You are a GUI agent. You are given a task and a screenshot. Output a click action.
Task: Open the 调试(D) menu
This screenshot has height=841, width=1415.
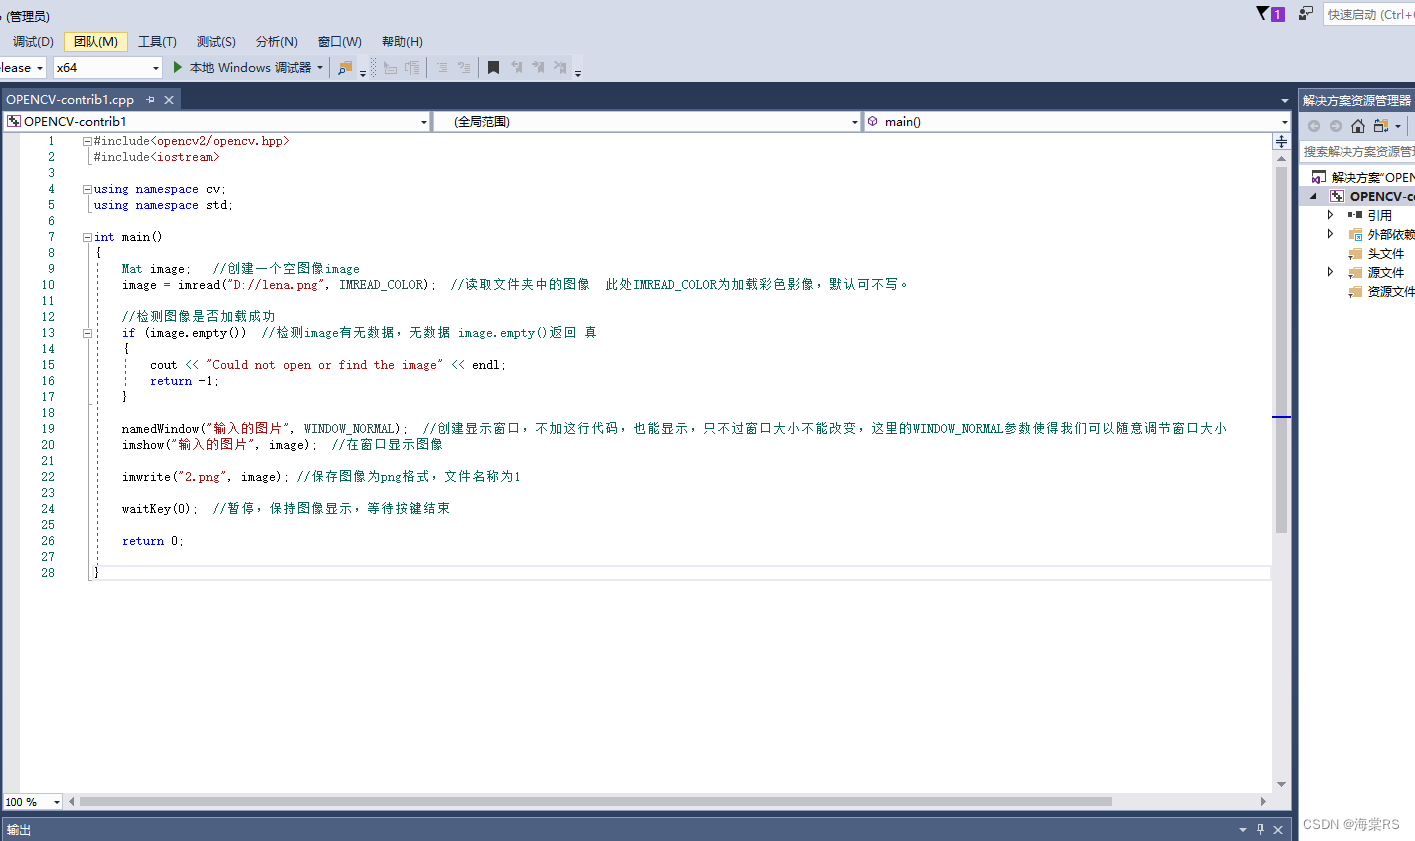33,41
